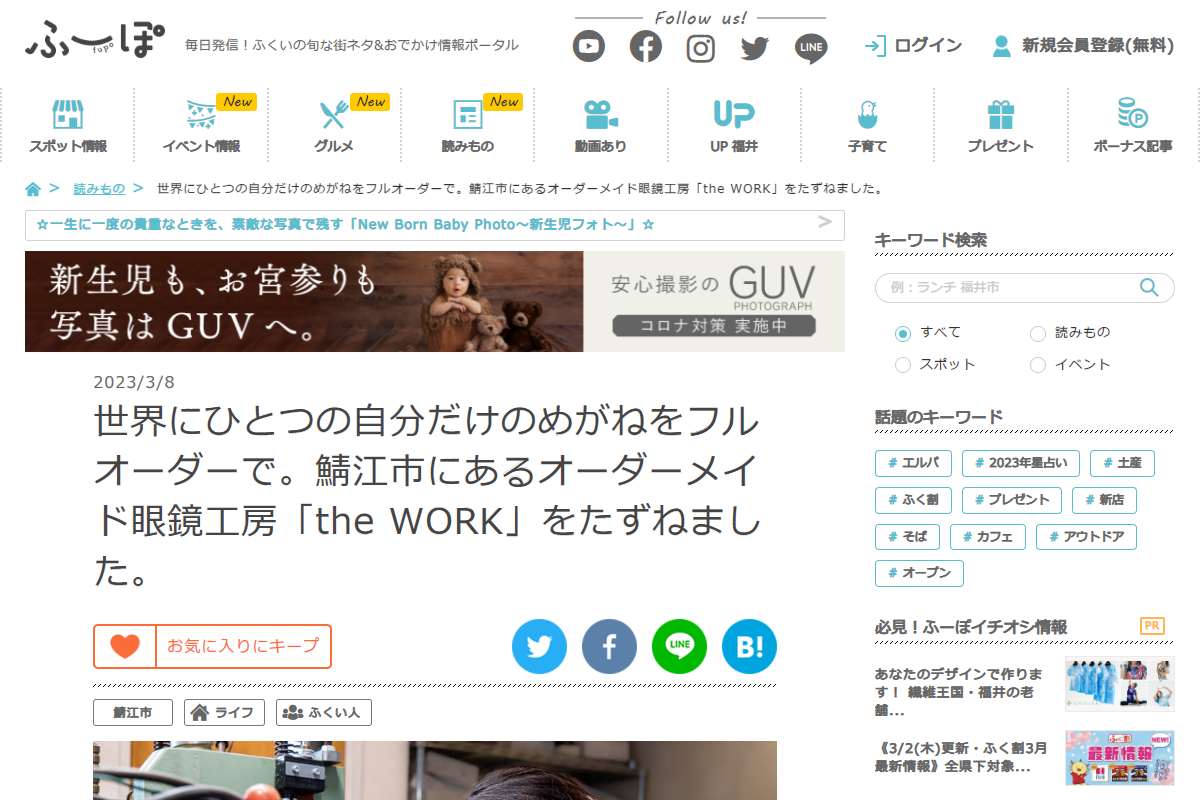Select the スポット radio button
1200x800 pixels.
pyautogui.click(x=903, y=365)
